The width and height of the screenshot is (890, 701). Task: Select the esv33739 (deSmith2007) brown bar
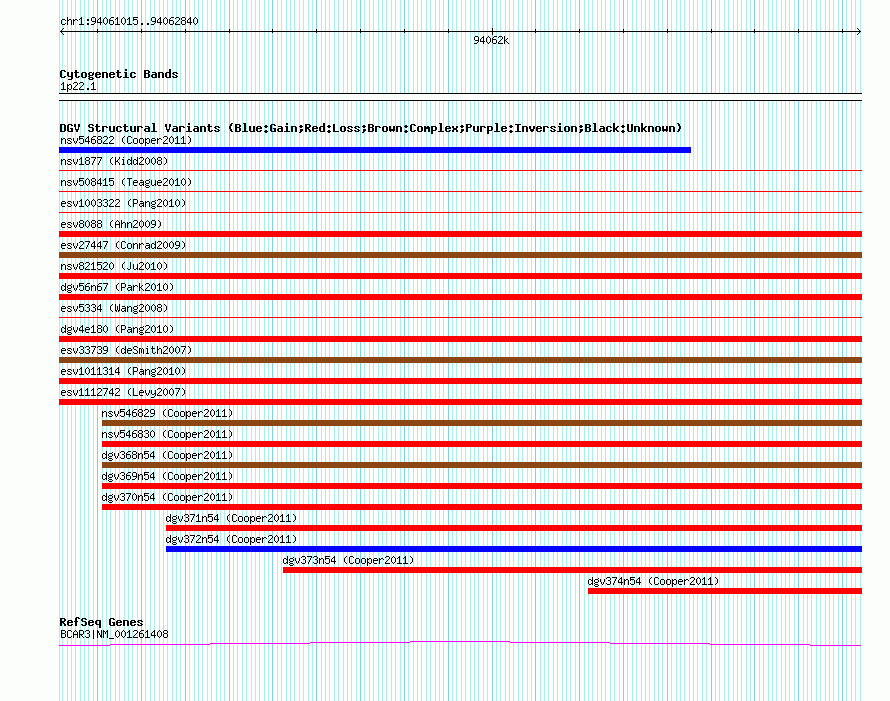(460, 360)
